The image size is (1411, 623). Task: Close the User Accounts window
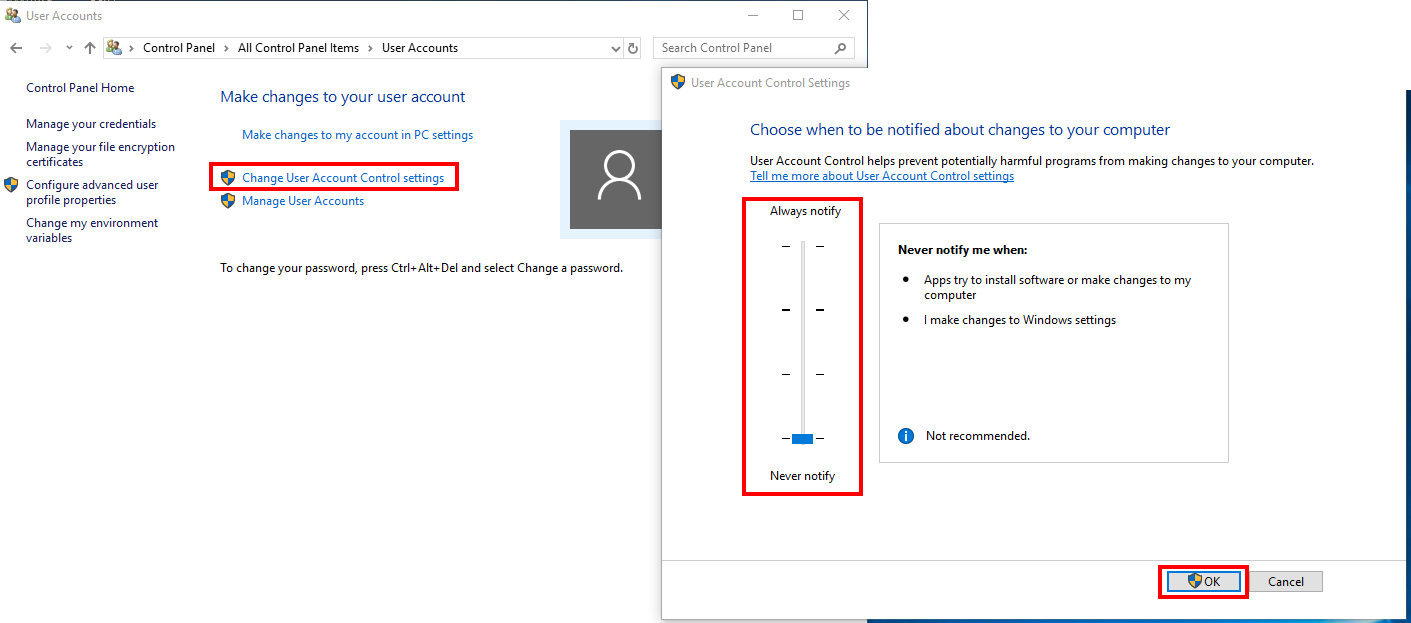[844, 15]
